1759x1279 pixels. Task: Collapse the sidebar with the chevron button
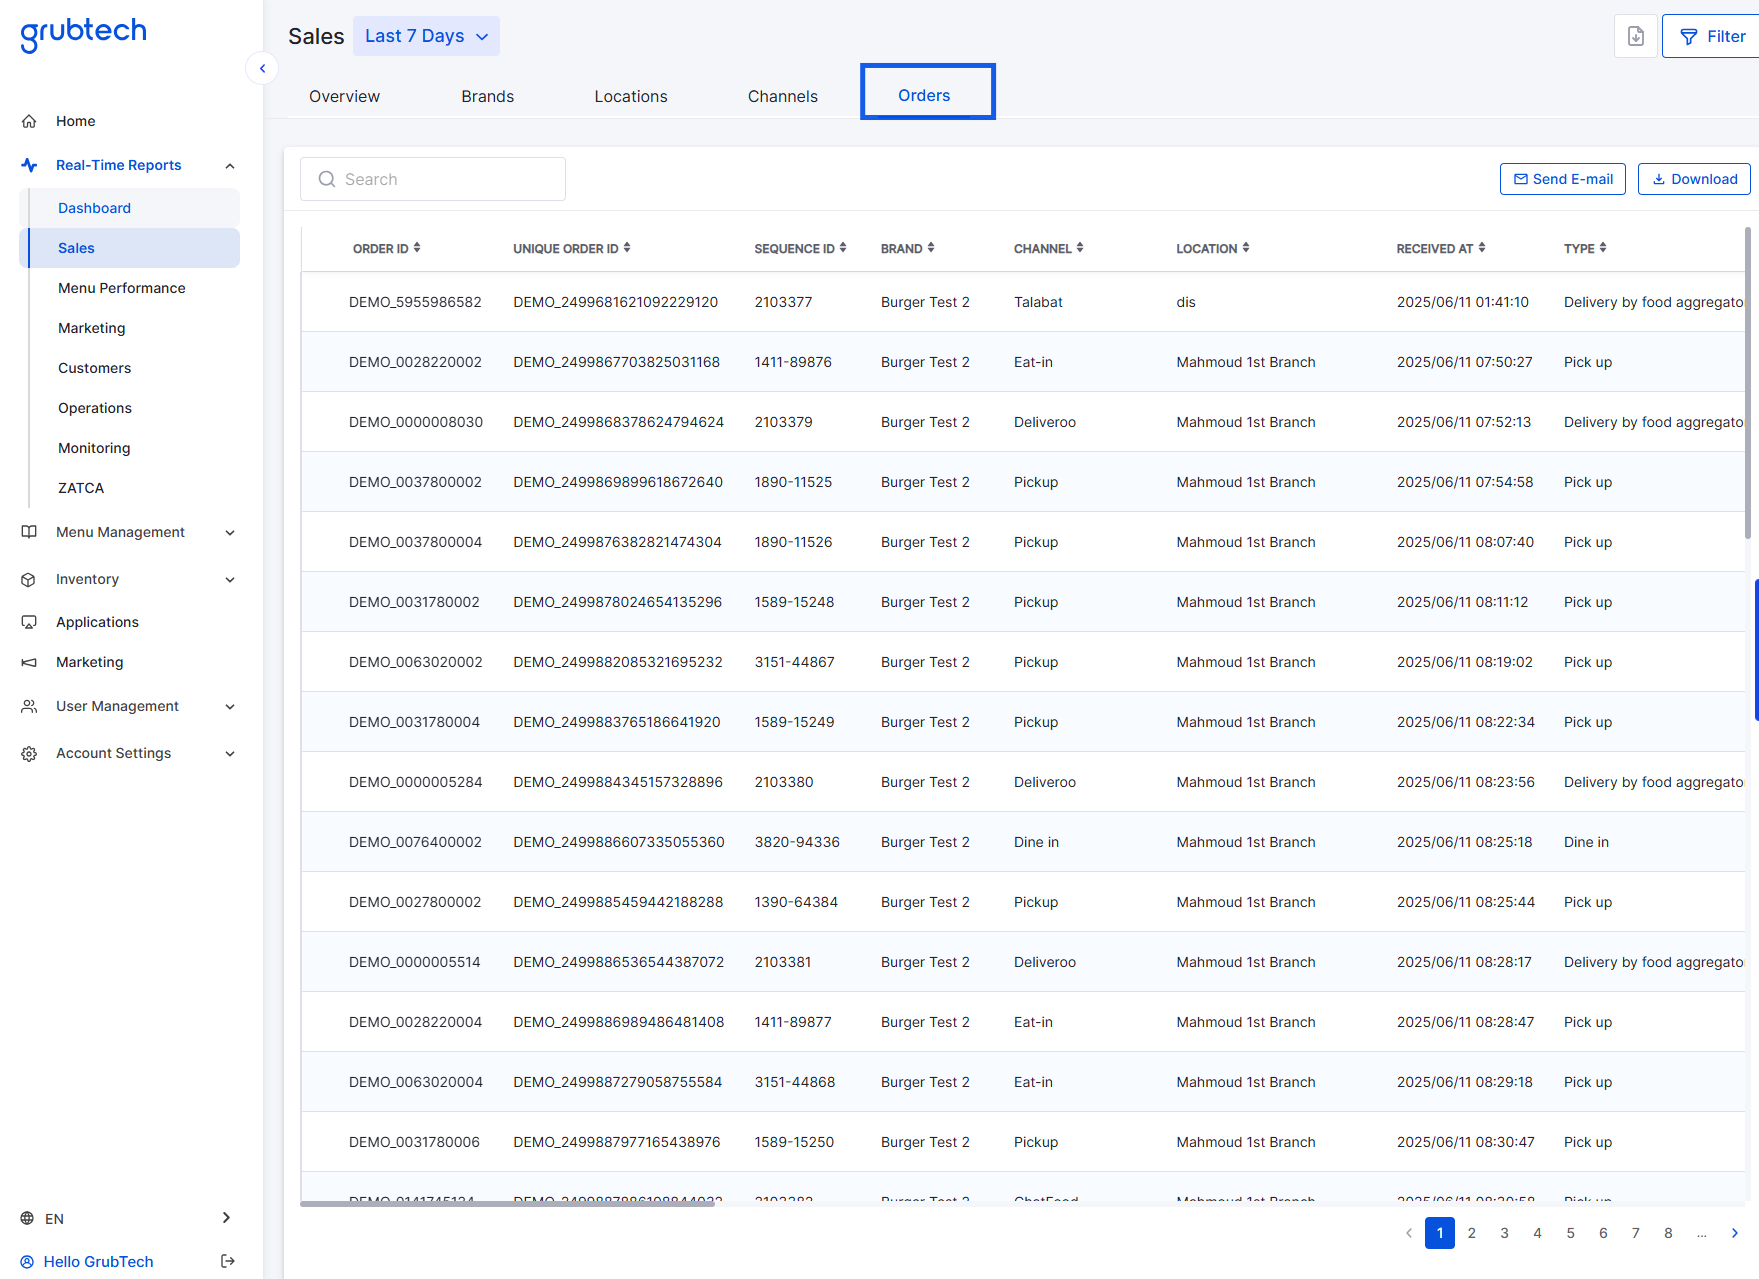(262, 68)
